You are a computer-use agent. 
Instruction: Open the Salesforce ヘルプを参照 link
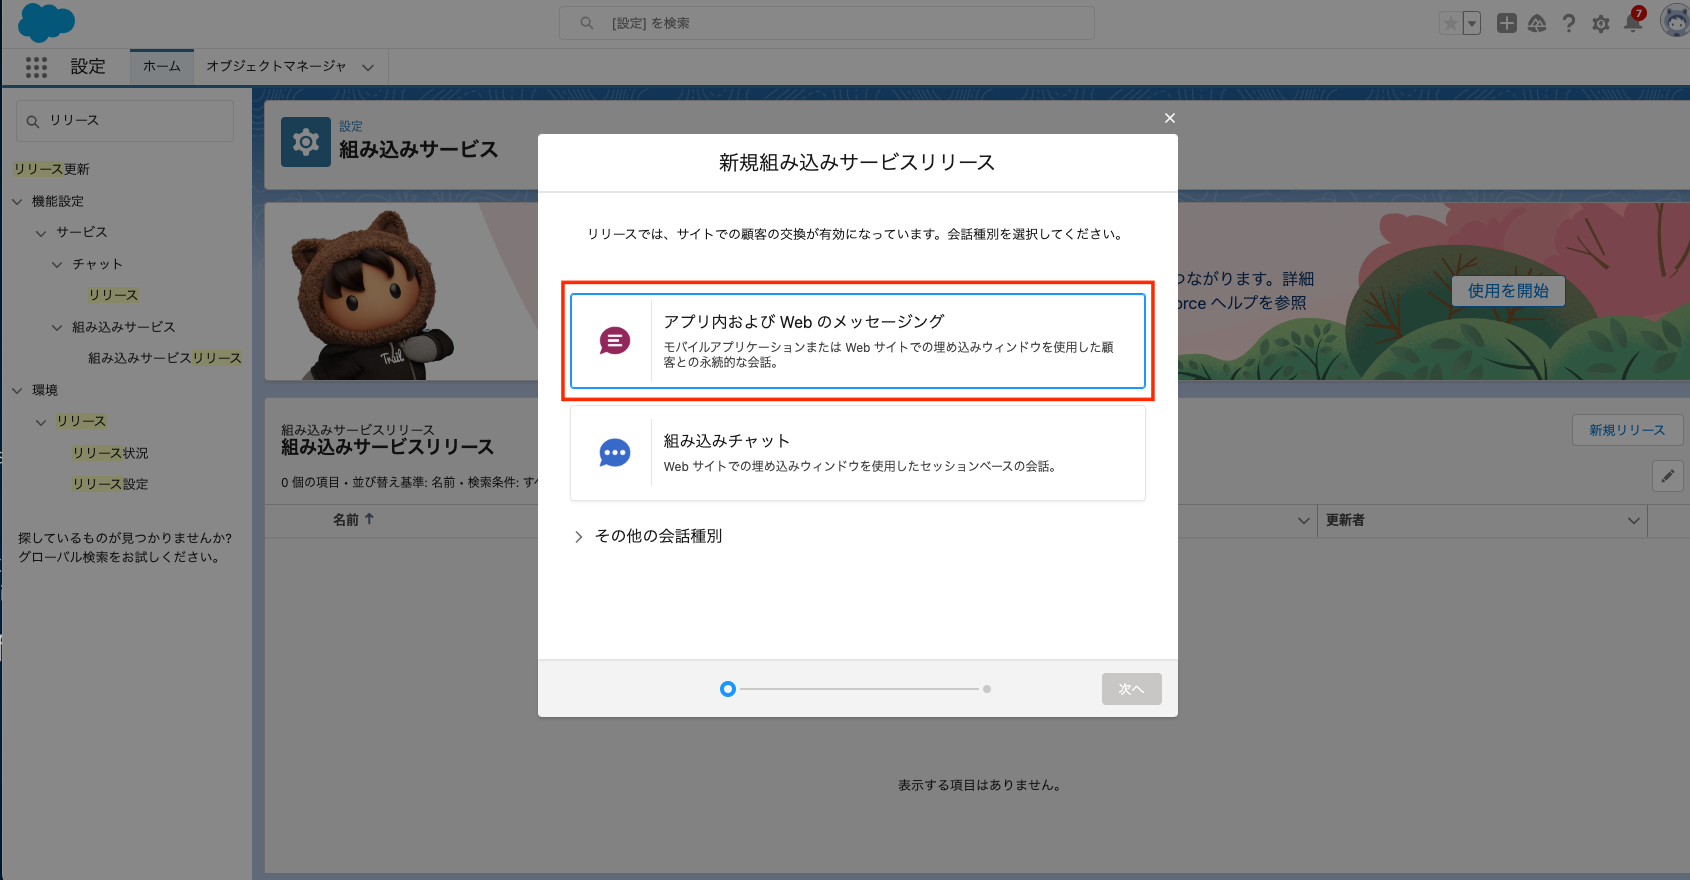(x=1243, y=303)
